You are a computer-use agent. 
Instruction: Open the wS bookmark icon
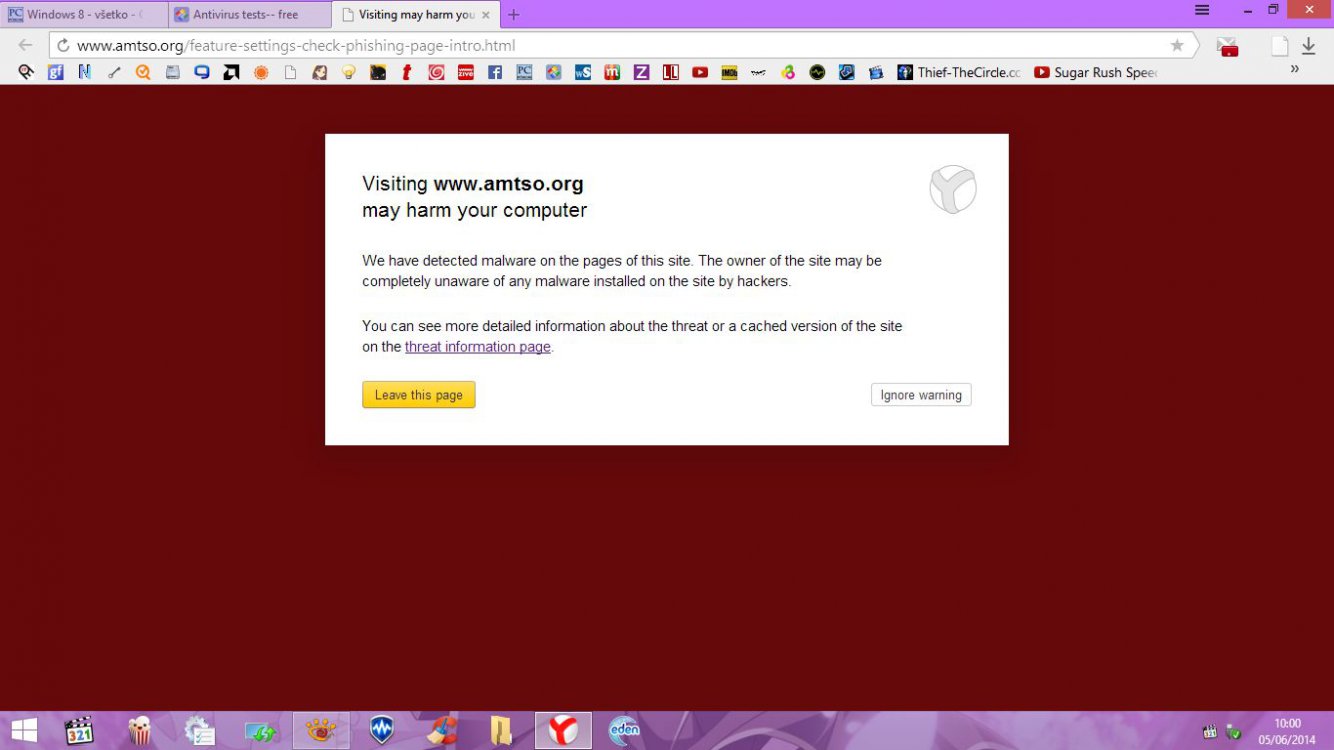582,72
